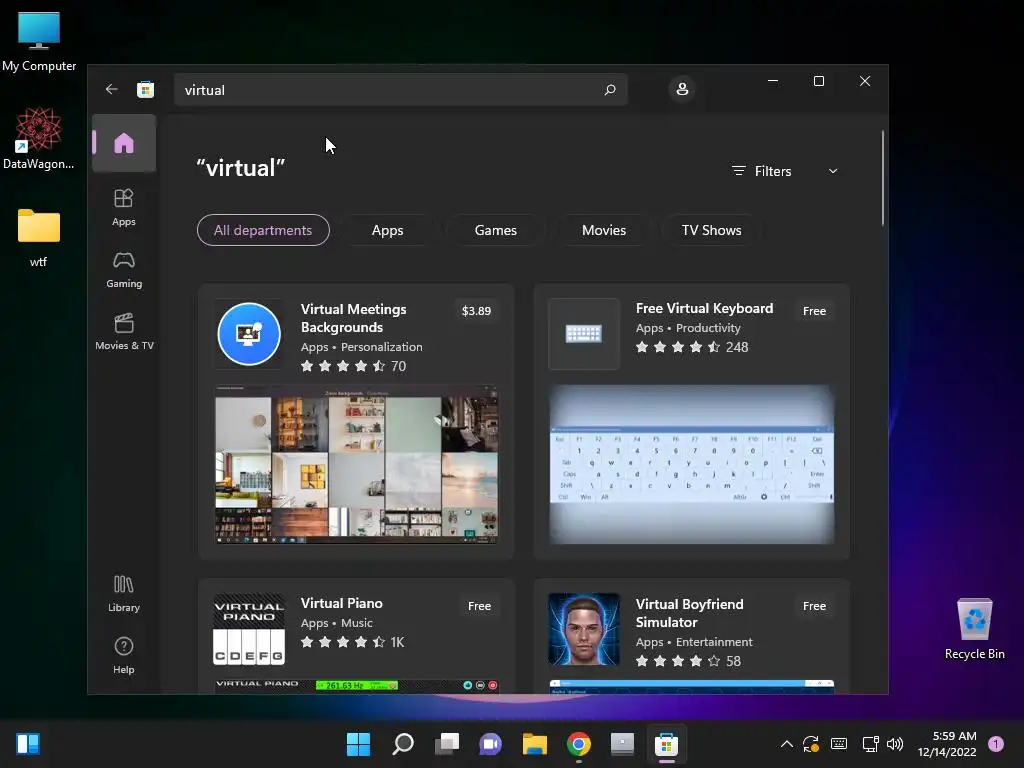Viewport: 1024px width, 768px height.
Task: Click Apps • Productivity category text
Action: [688, 328]
